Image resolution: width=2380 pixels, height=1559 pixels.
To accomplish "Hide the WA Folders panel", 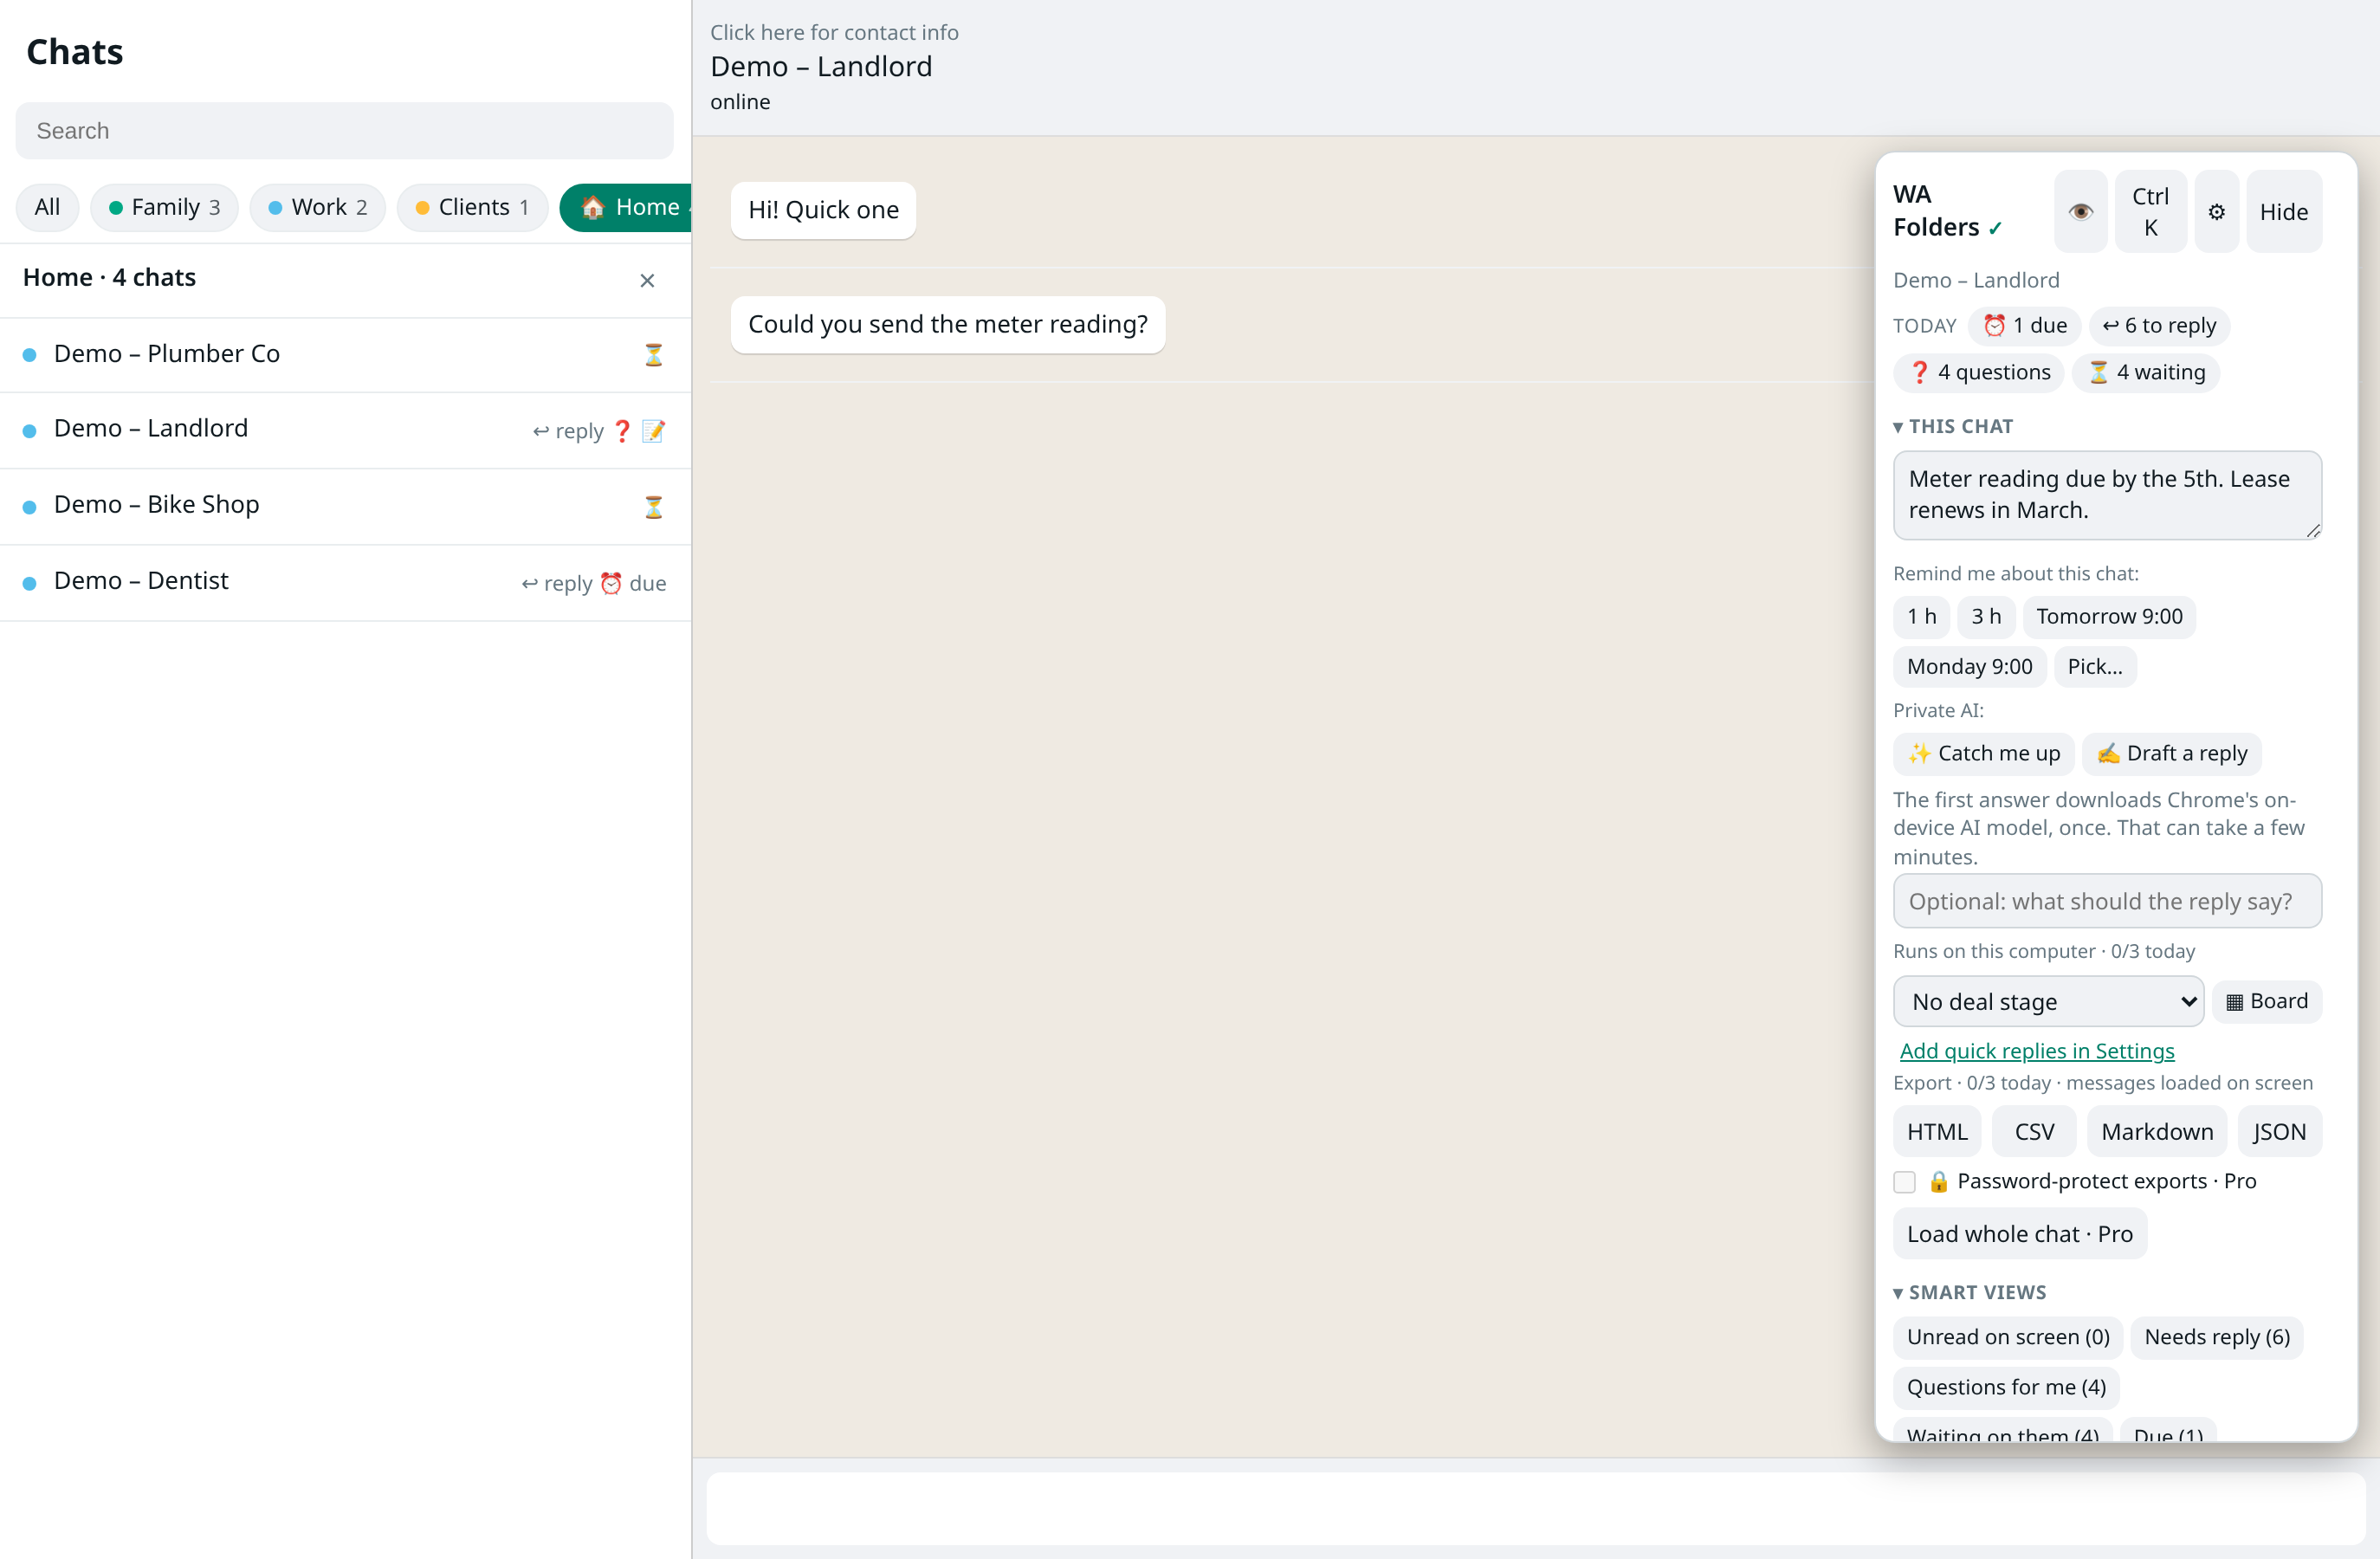I will (2283, 211).
